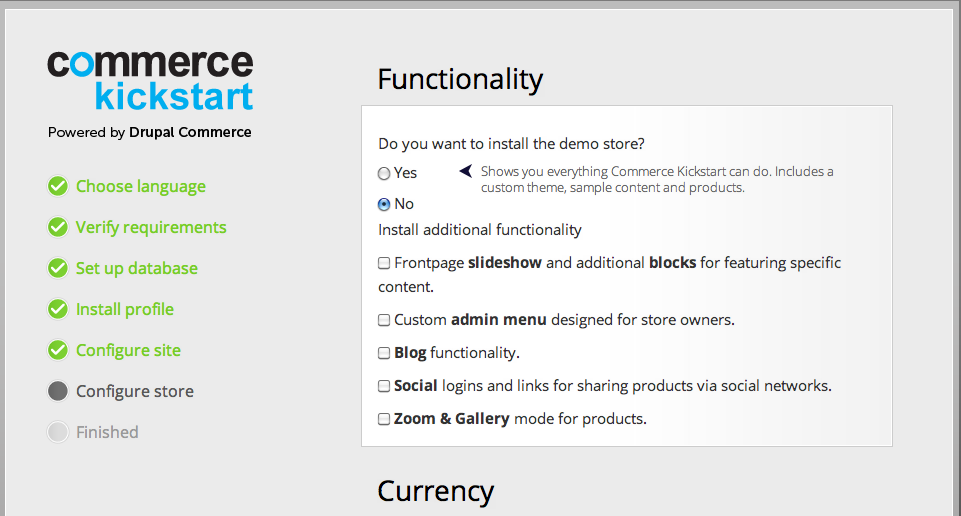Click the Set up database step label
Screen dimensions: 961x516
click(137, 268)
